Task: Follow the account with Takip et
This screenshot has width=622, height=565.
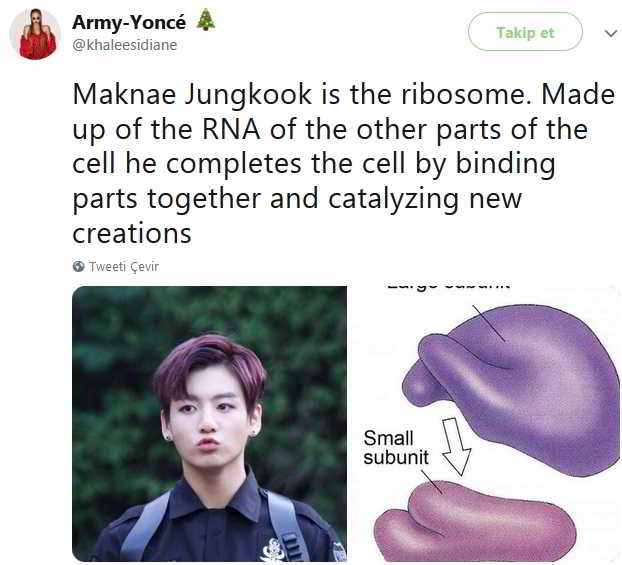Action: point(525,32)
